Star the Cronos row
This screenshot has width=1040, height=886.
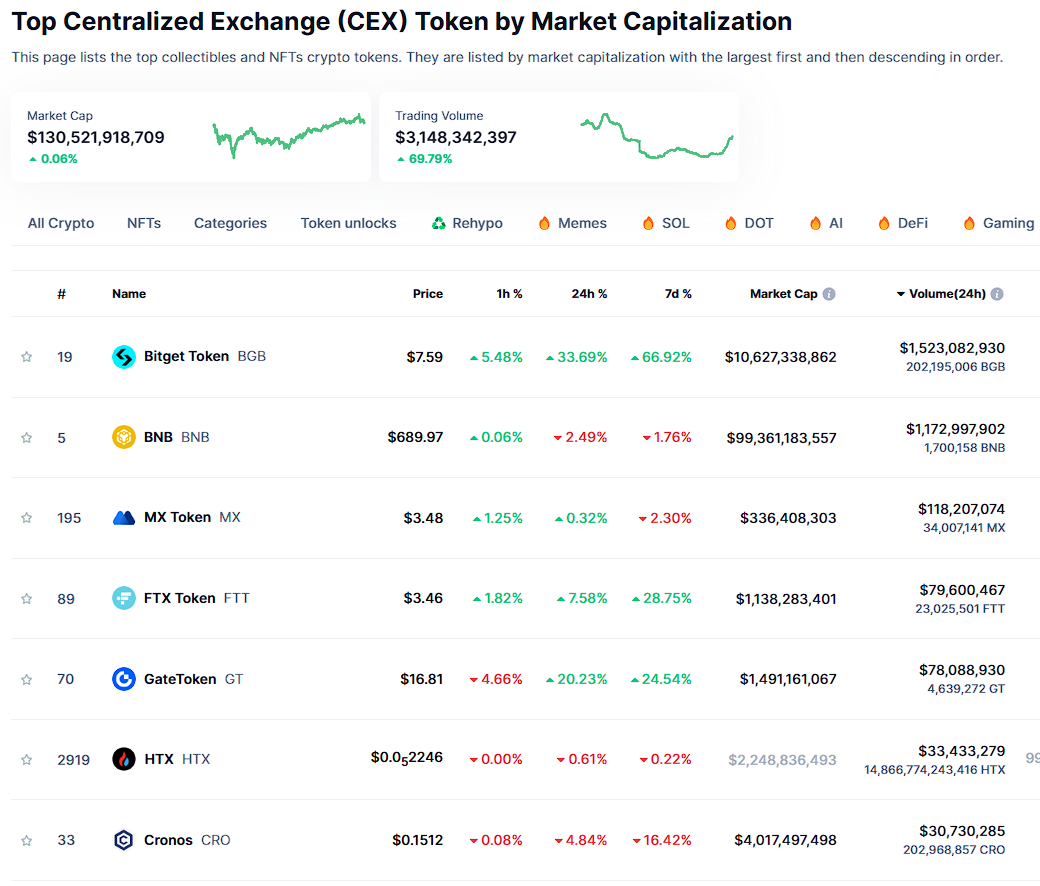(x=26, y=840)
